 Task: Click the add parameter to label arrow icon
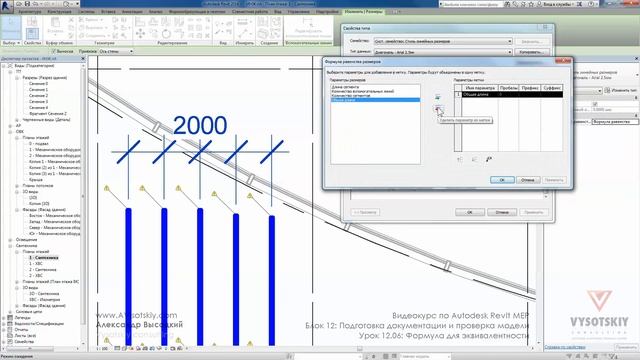tap(438, 97)
